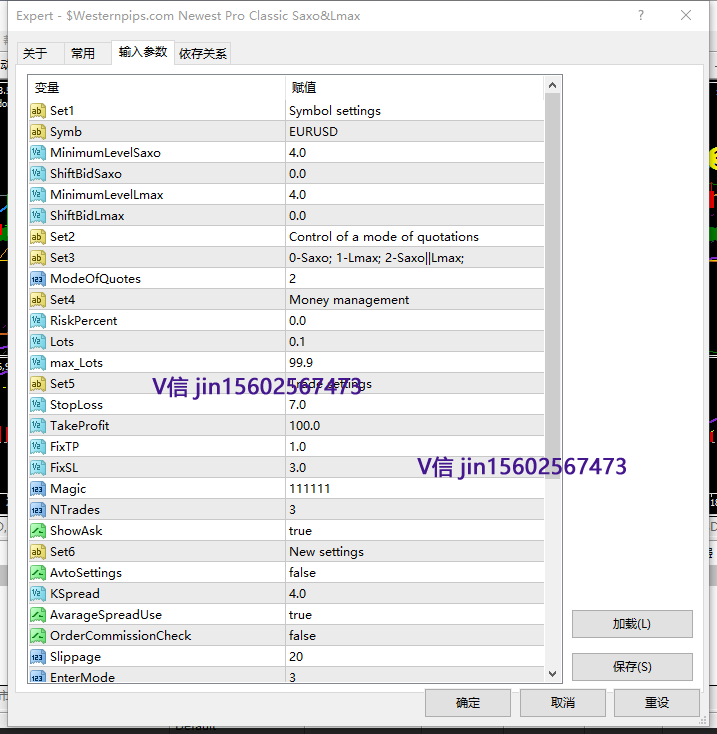The width and height of the screenshot is (717, 734).
Task: Click the TakeProfit value 100.0
Action: [304, 426]
